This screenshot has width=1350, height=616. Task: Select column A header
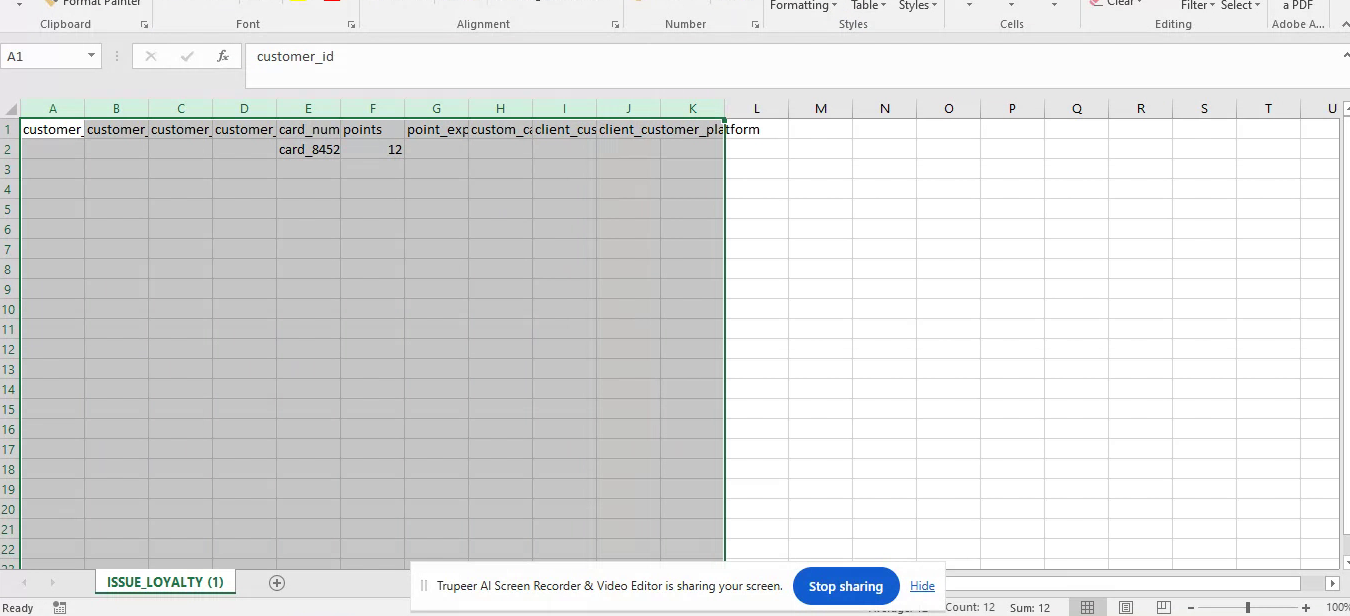tap(53, 109)
